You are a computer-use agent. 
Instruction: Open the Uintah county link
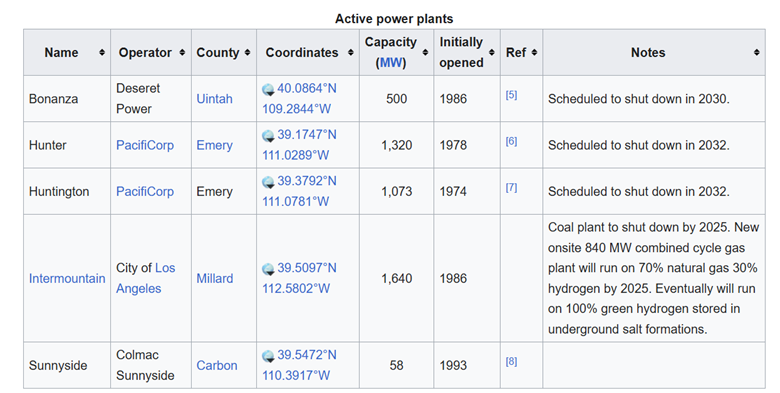214,98
